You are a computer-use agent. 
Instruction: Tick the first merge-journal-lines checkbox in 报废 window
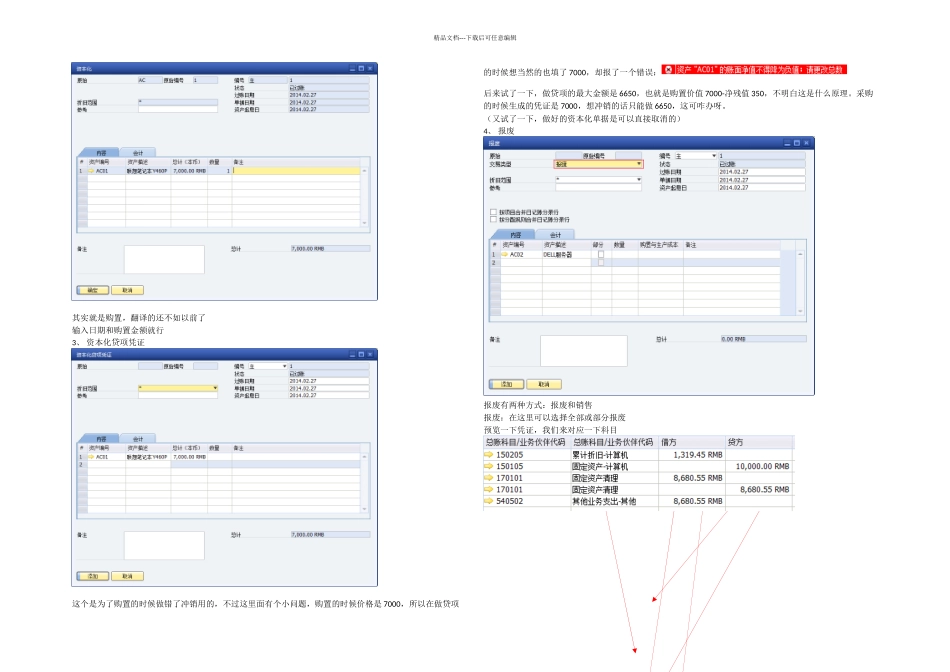click(x=493, y=212)
